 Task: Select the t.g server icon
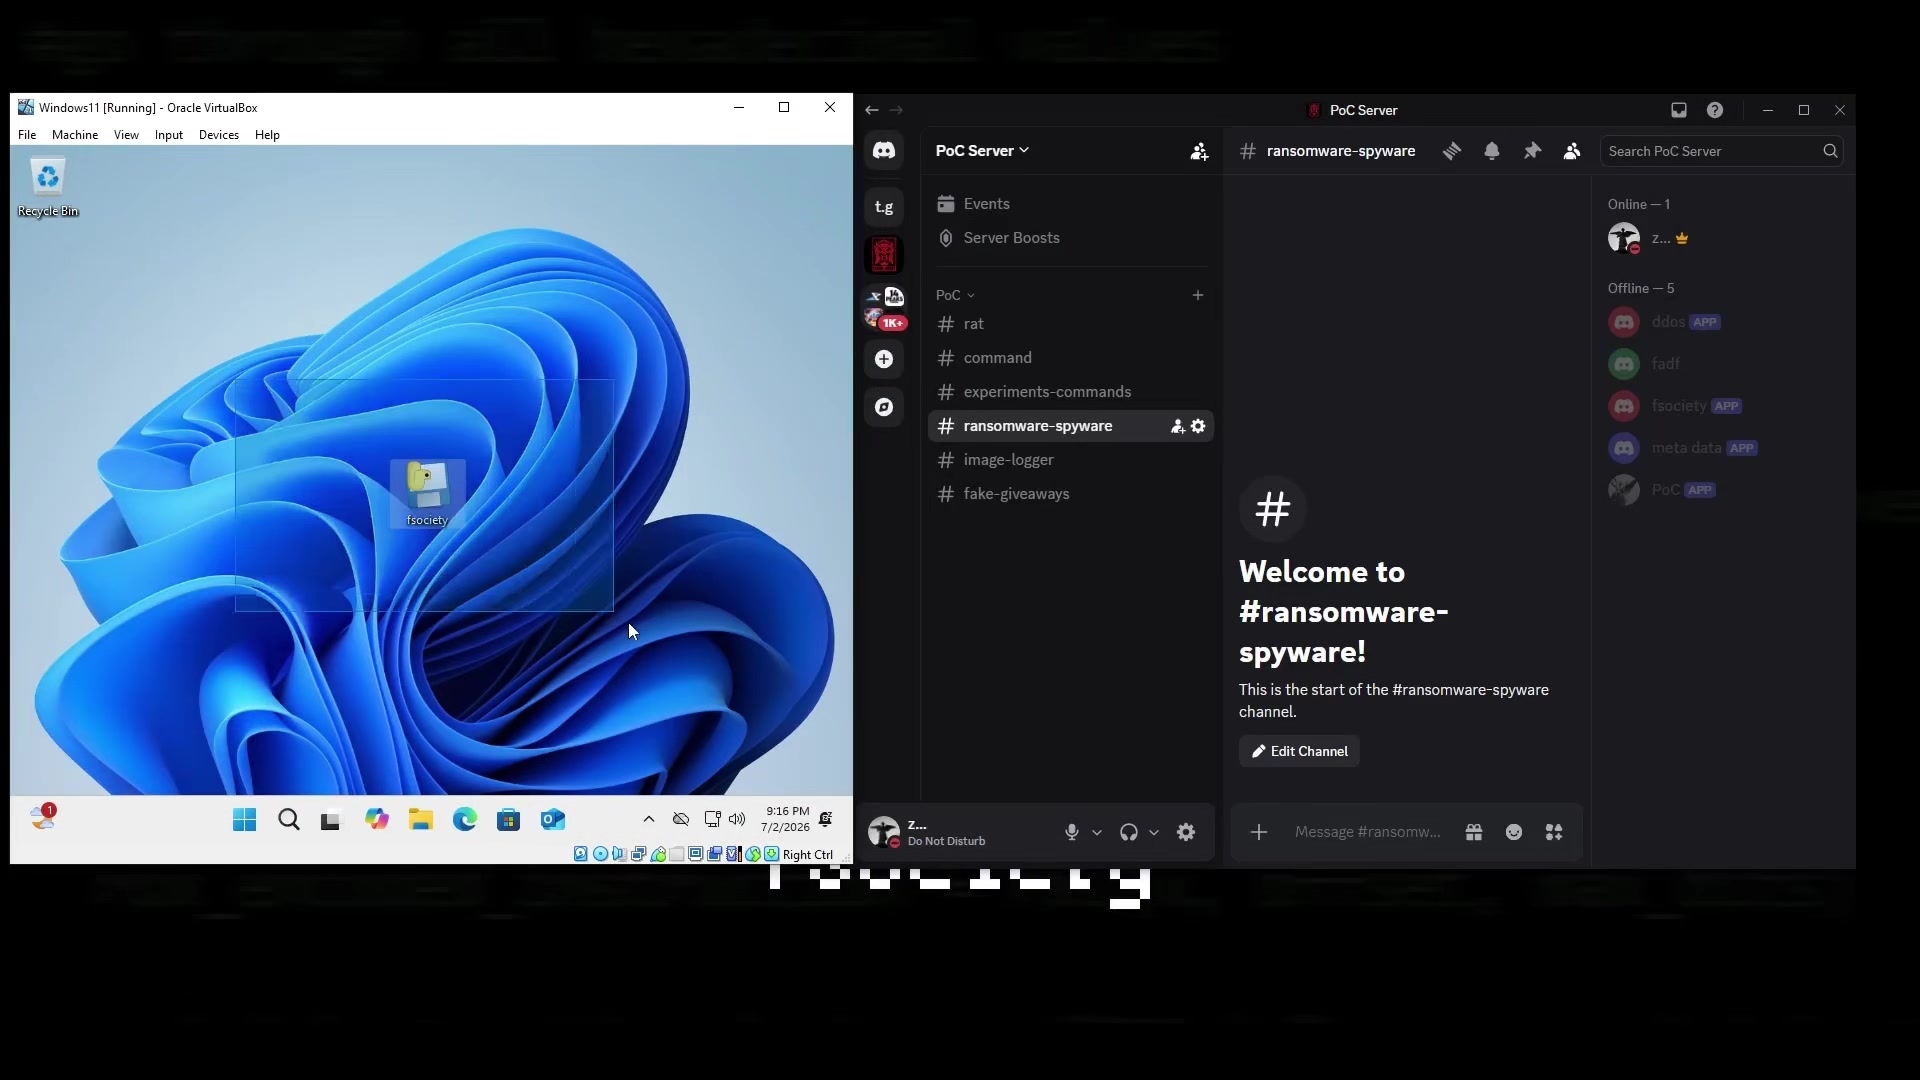[884, 207]
